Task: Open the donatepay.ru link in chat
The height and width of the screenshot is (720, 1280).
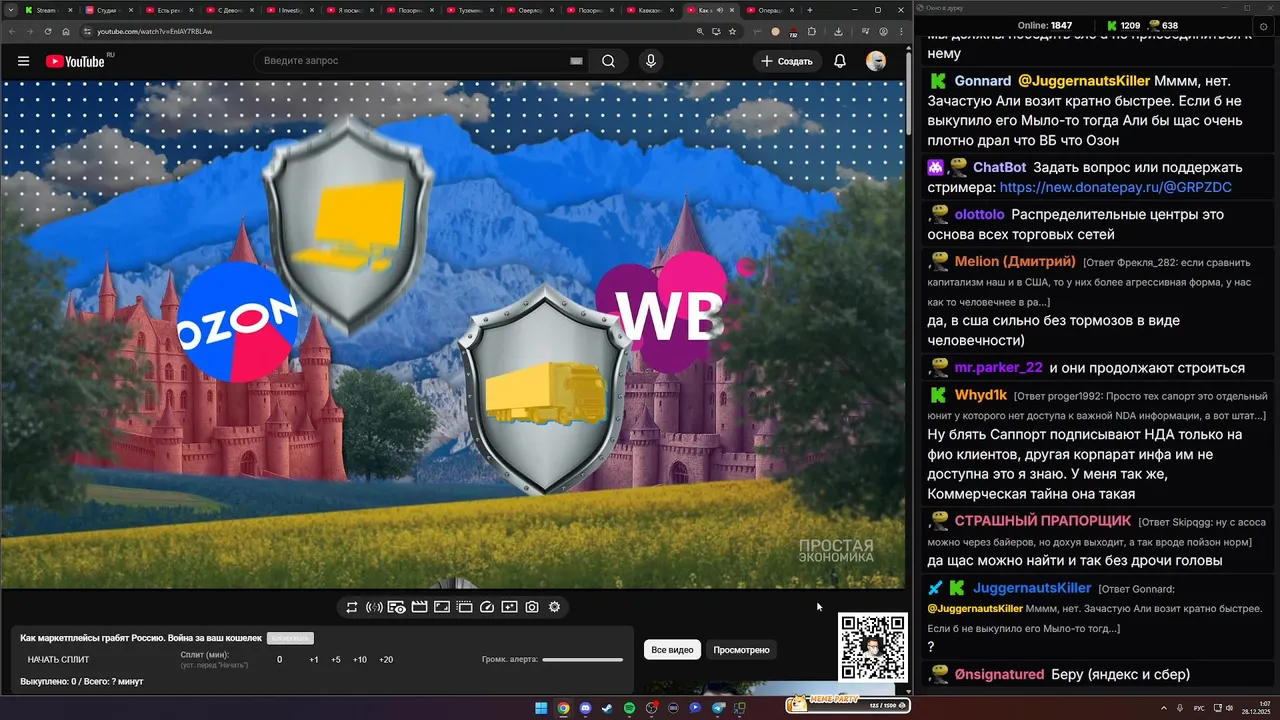Action: click(x=1116, y=187)
